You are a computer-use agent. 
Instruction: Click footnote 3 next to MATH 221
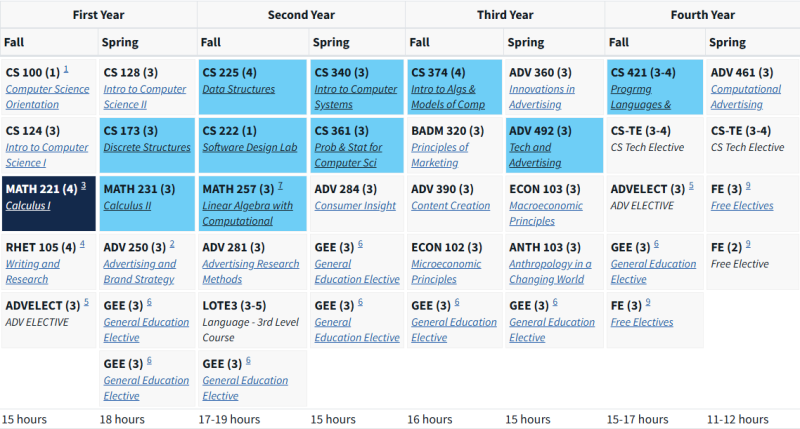pos(83,186)
